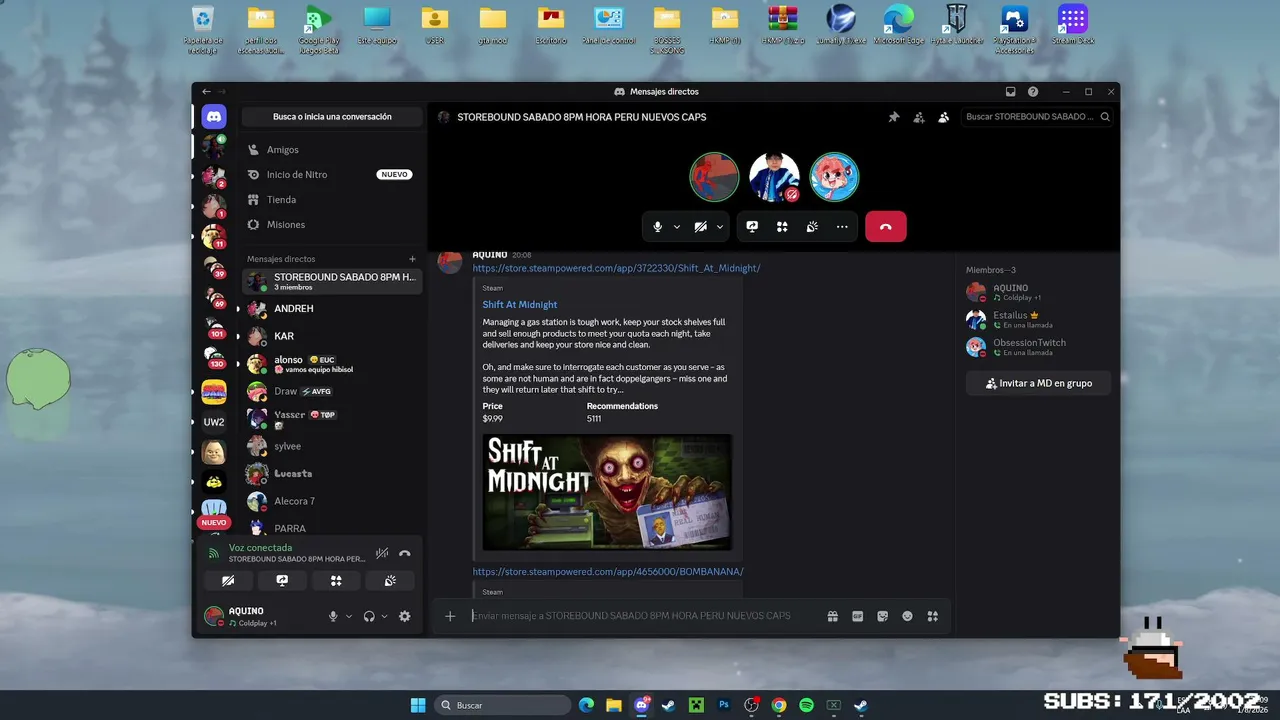Disconnect via voice panel phone icon
This screenshot has width=1280, height=720.
tap(405, 553)
